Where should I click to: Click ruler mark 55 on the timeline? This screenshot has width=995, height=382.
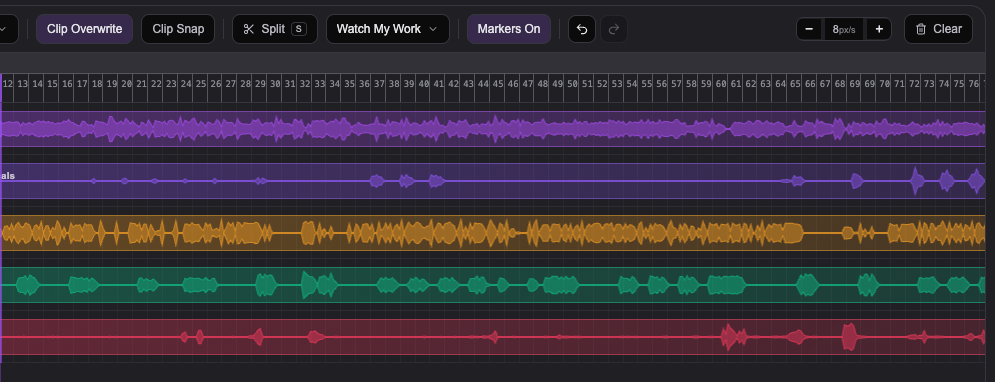tap(646, 83)
